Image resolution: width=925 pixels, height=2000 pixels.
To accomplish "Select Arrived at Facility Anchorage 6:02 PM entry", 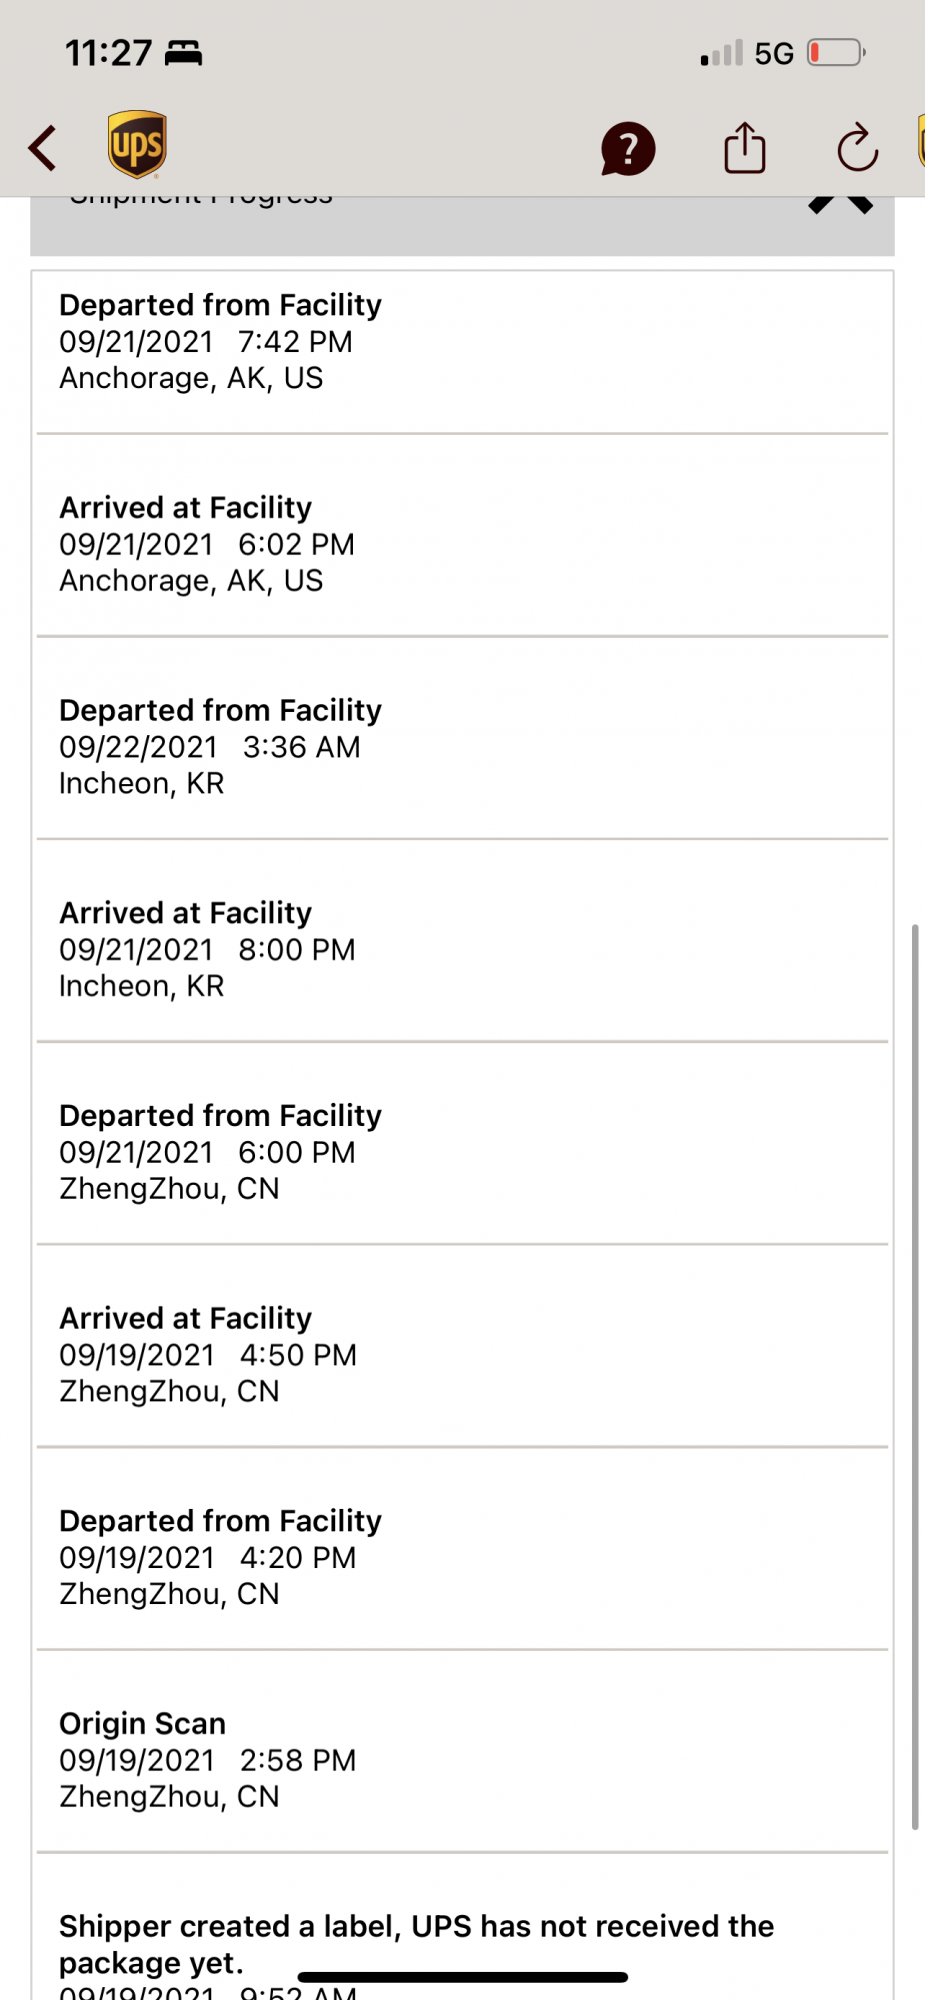I will click(462, 544).
